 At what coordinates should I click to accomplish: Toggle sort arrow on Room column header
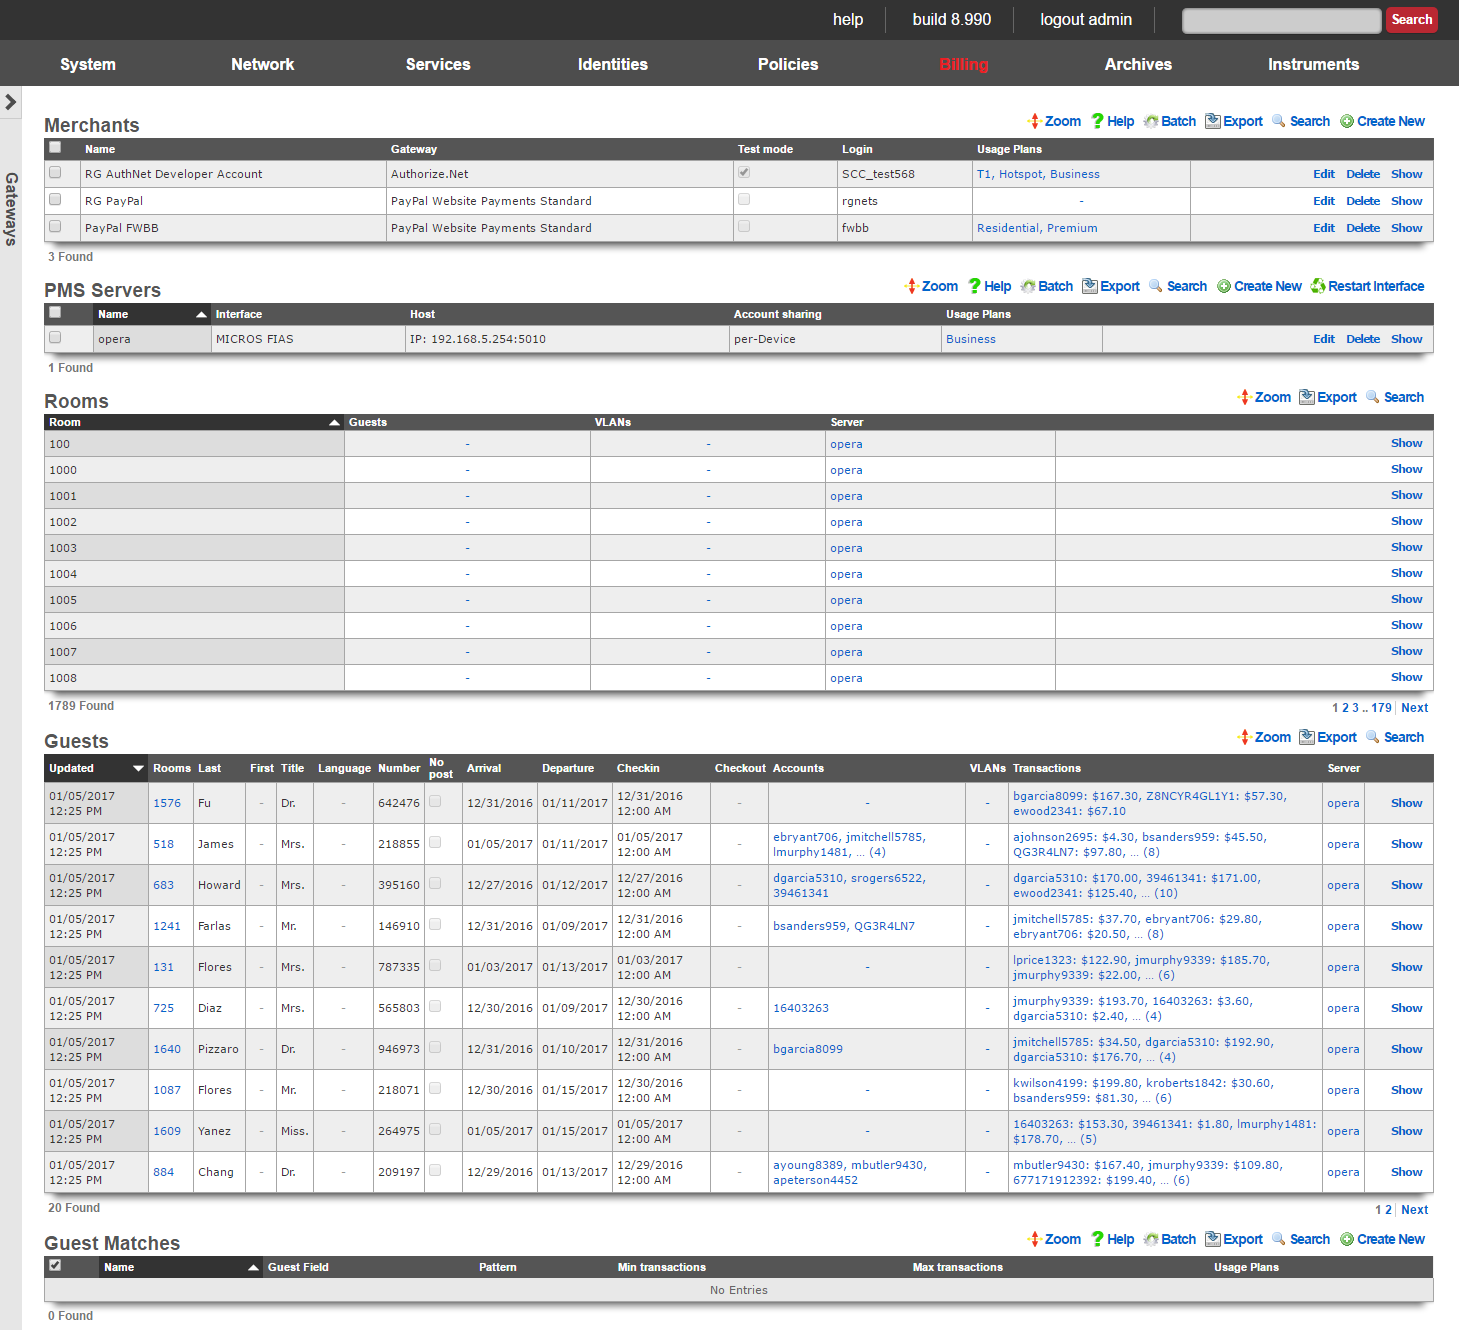click(334, 423)
